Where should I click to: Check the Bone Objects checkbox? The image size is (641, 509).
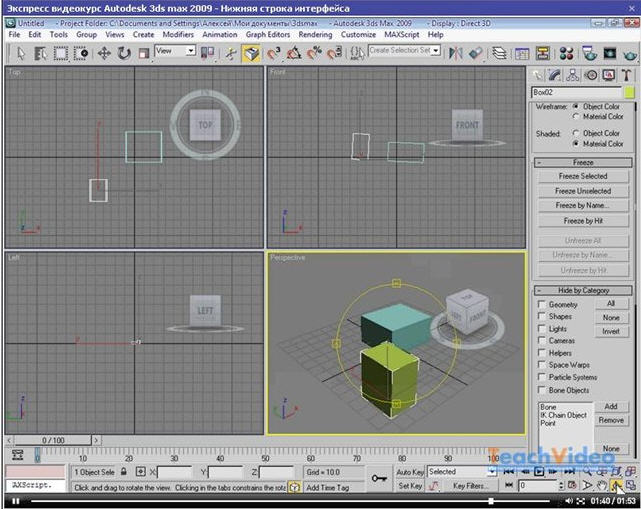pos(542,390)
